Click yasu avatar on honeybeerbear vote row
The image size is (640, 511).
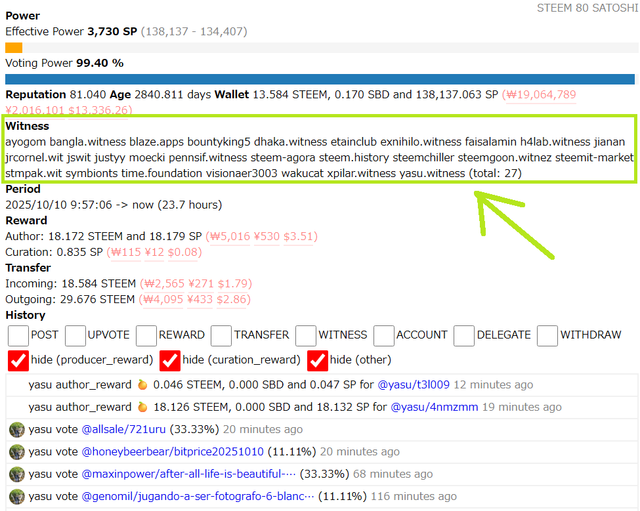pyautogui.click(x=17, y=452)
